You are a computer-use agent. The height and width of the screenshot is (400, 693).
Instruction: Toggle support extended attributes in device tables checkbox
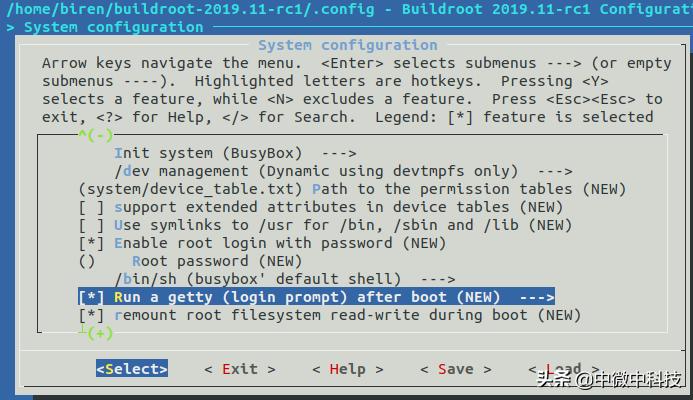point(91,207)
